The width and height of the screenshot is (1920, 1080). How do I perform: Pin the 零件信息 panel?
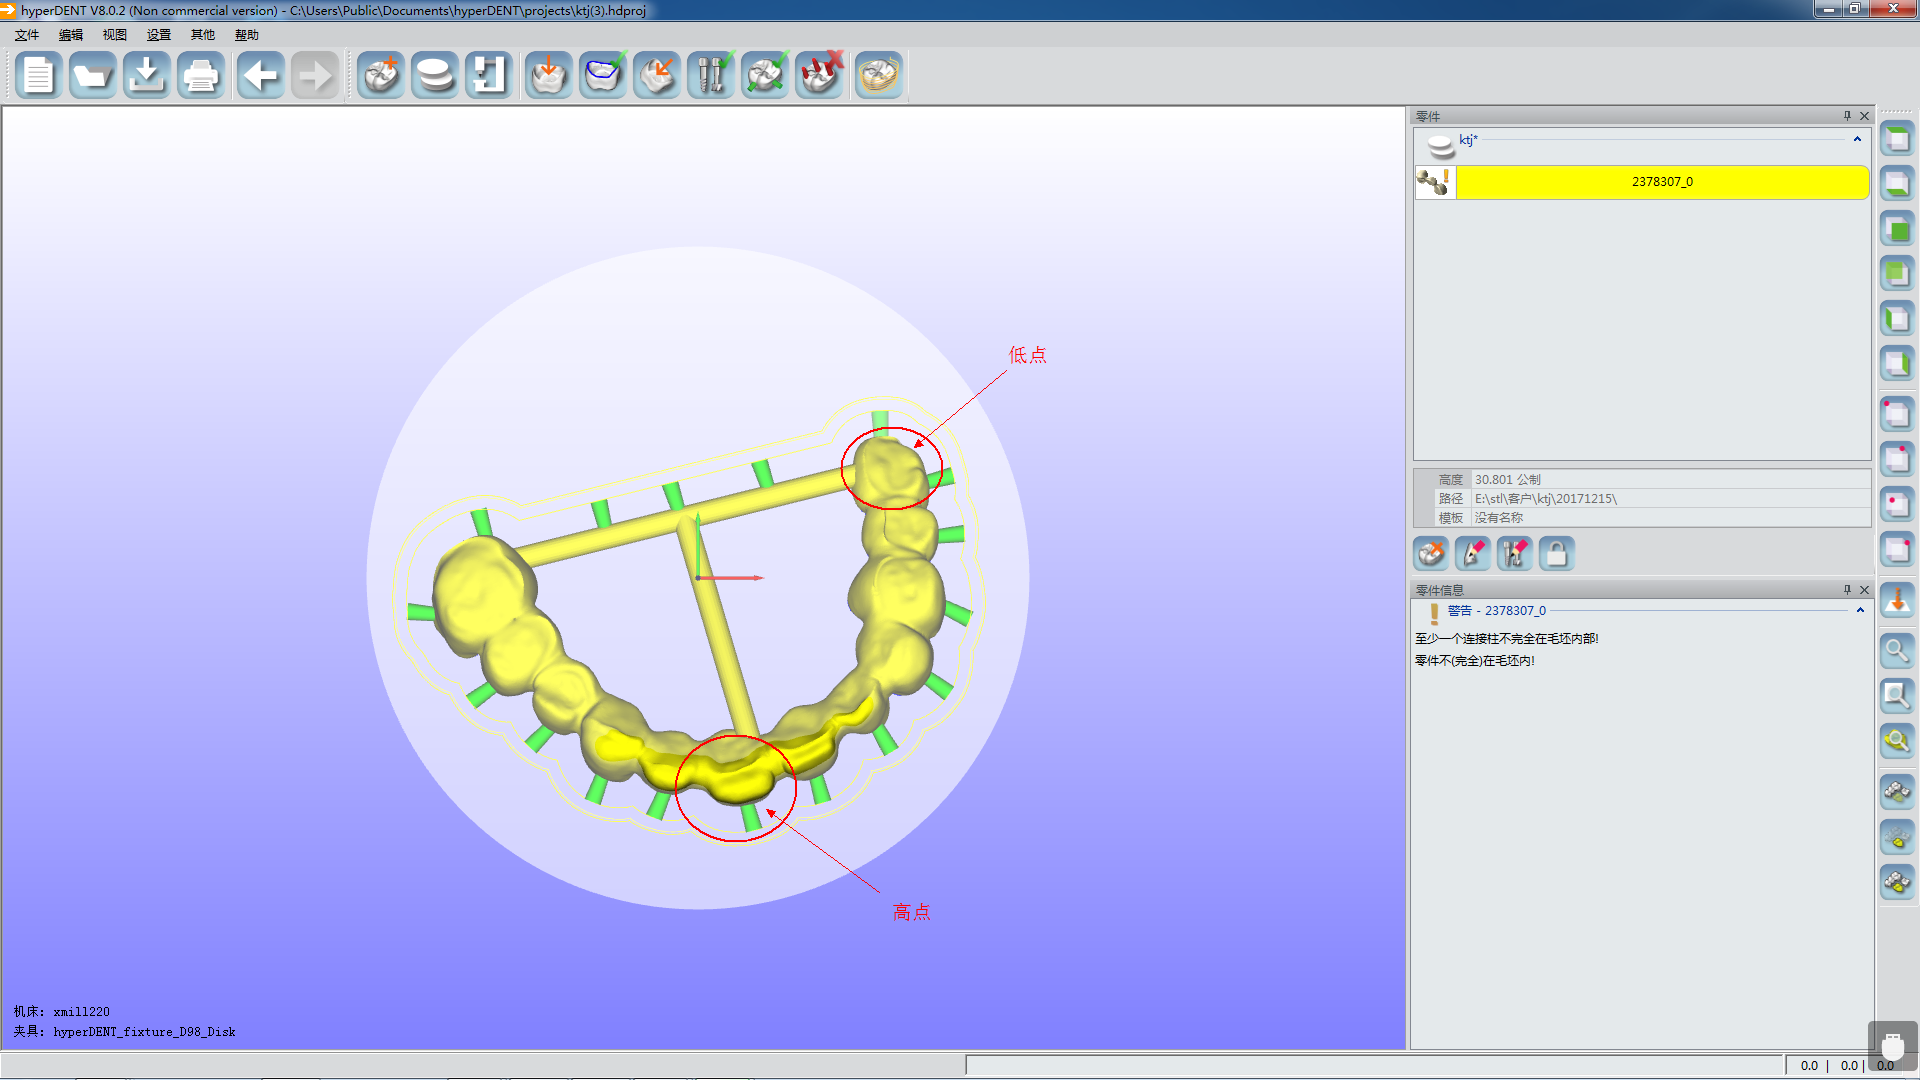click(x=1847, y=590)
